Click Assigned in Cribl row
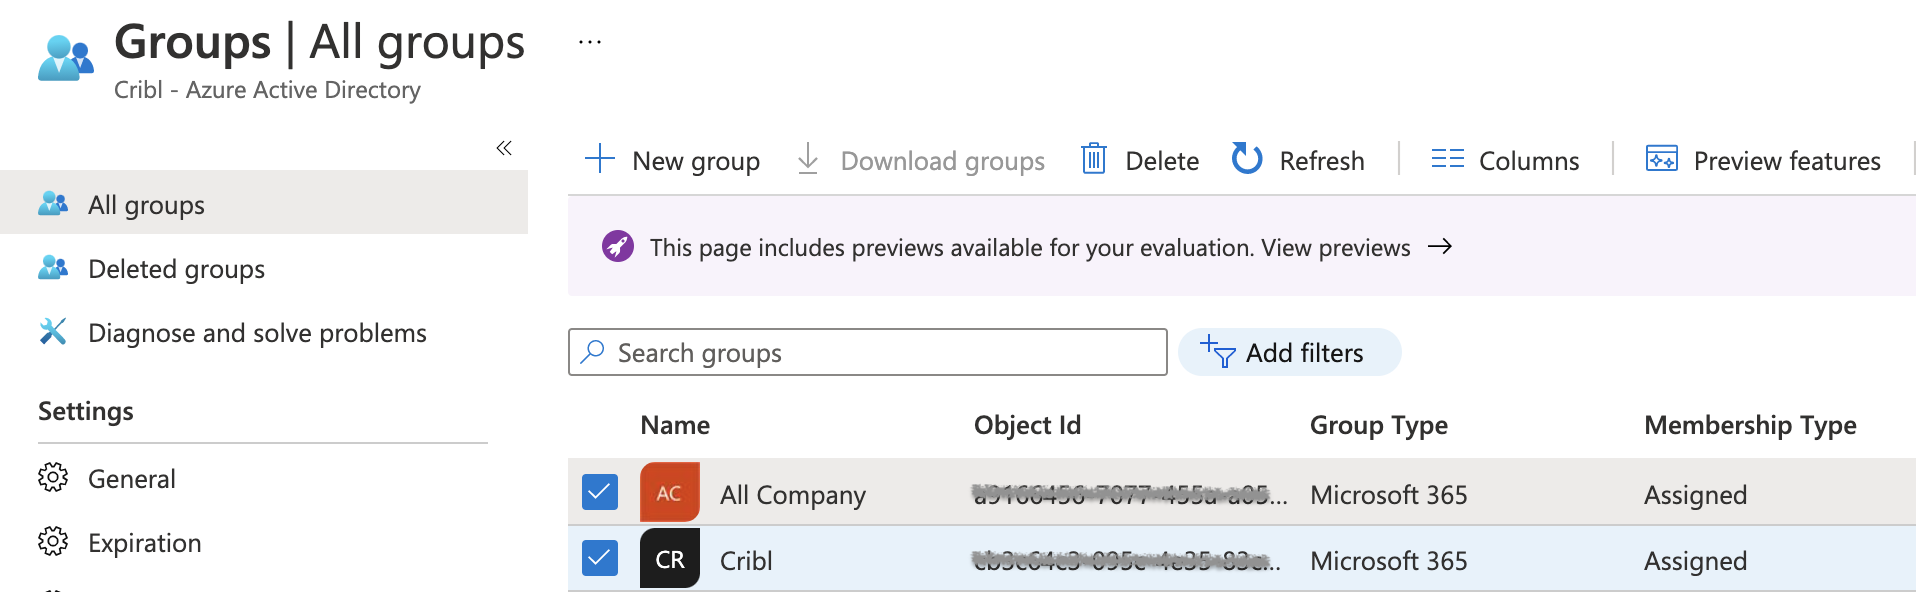Viewport: 1916px width, 592px height. [x=1695, y=561]
